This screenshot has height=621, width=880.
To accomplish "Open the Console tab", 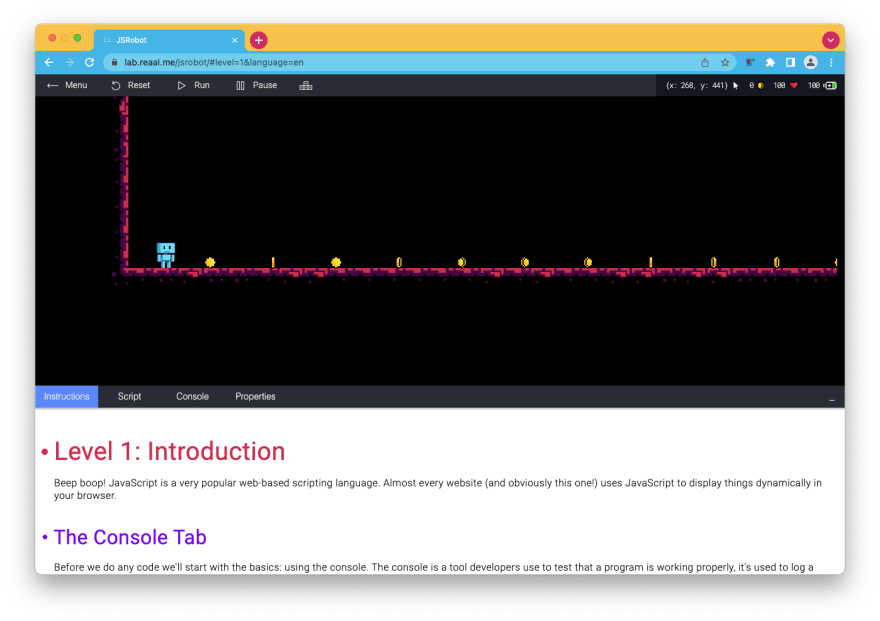I will 192,396.
